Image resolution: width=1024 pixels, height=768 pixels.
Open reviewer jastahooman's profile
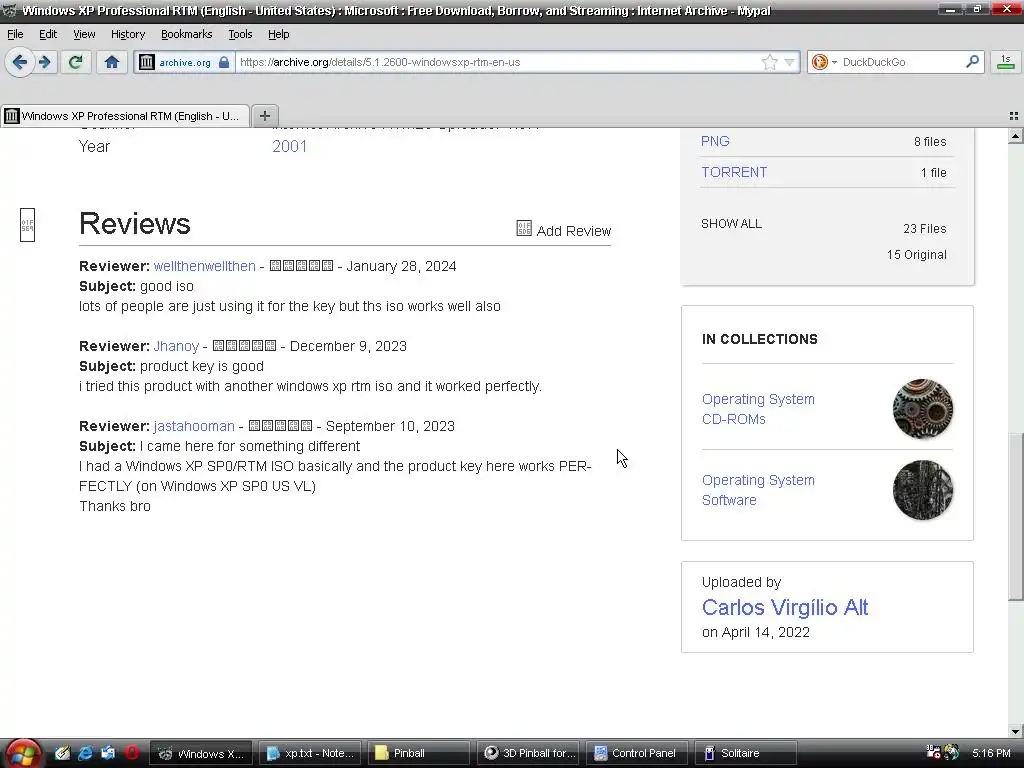click(x=194, y=426)
